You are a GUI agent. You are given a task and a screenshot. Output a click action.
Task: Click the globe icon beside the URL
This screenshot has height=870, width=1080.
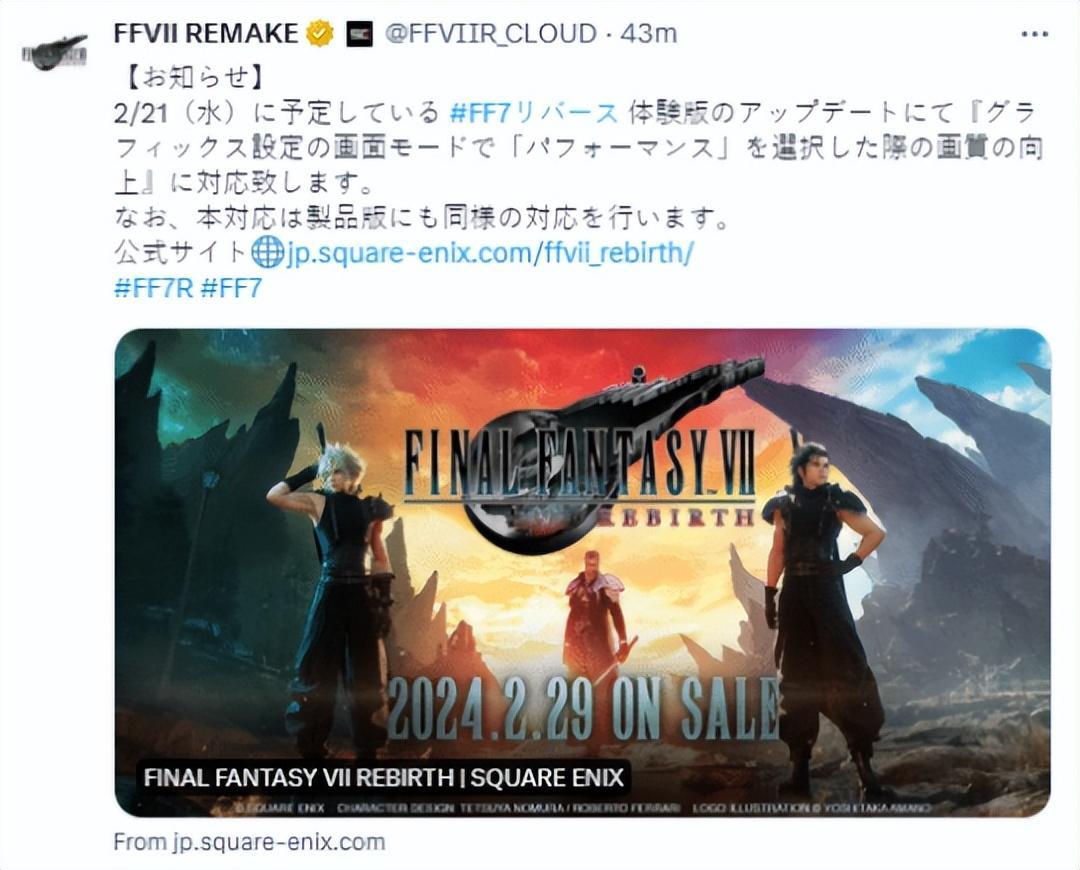[267, 253]
